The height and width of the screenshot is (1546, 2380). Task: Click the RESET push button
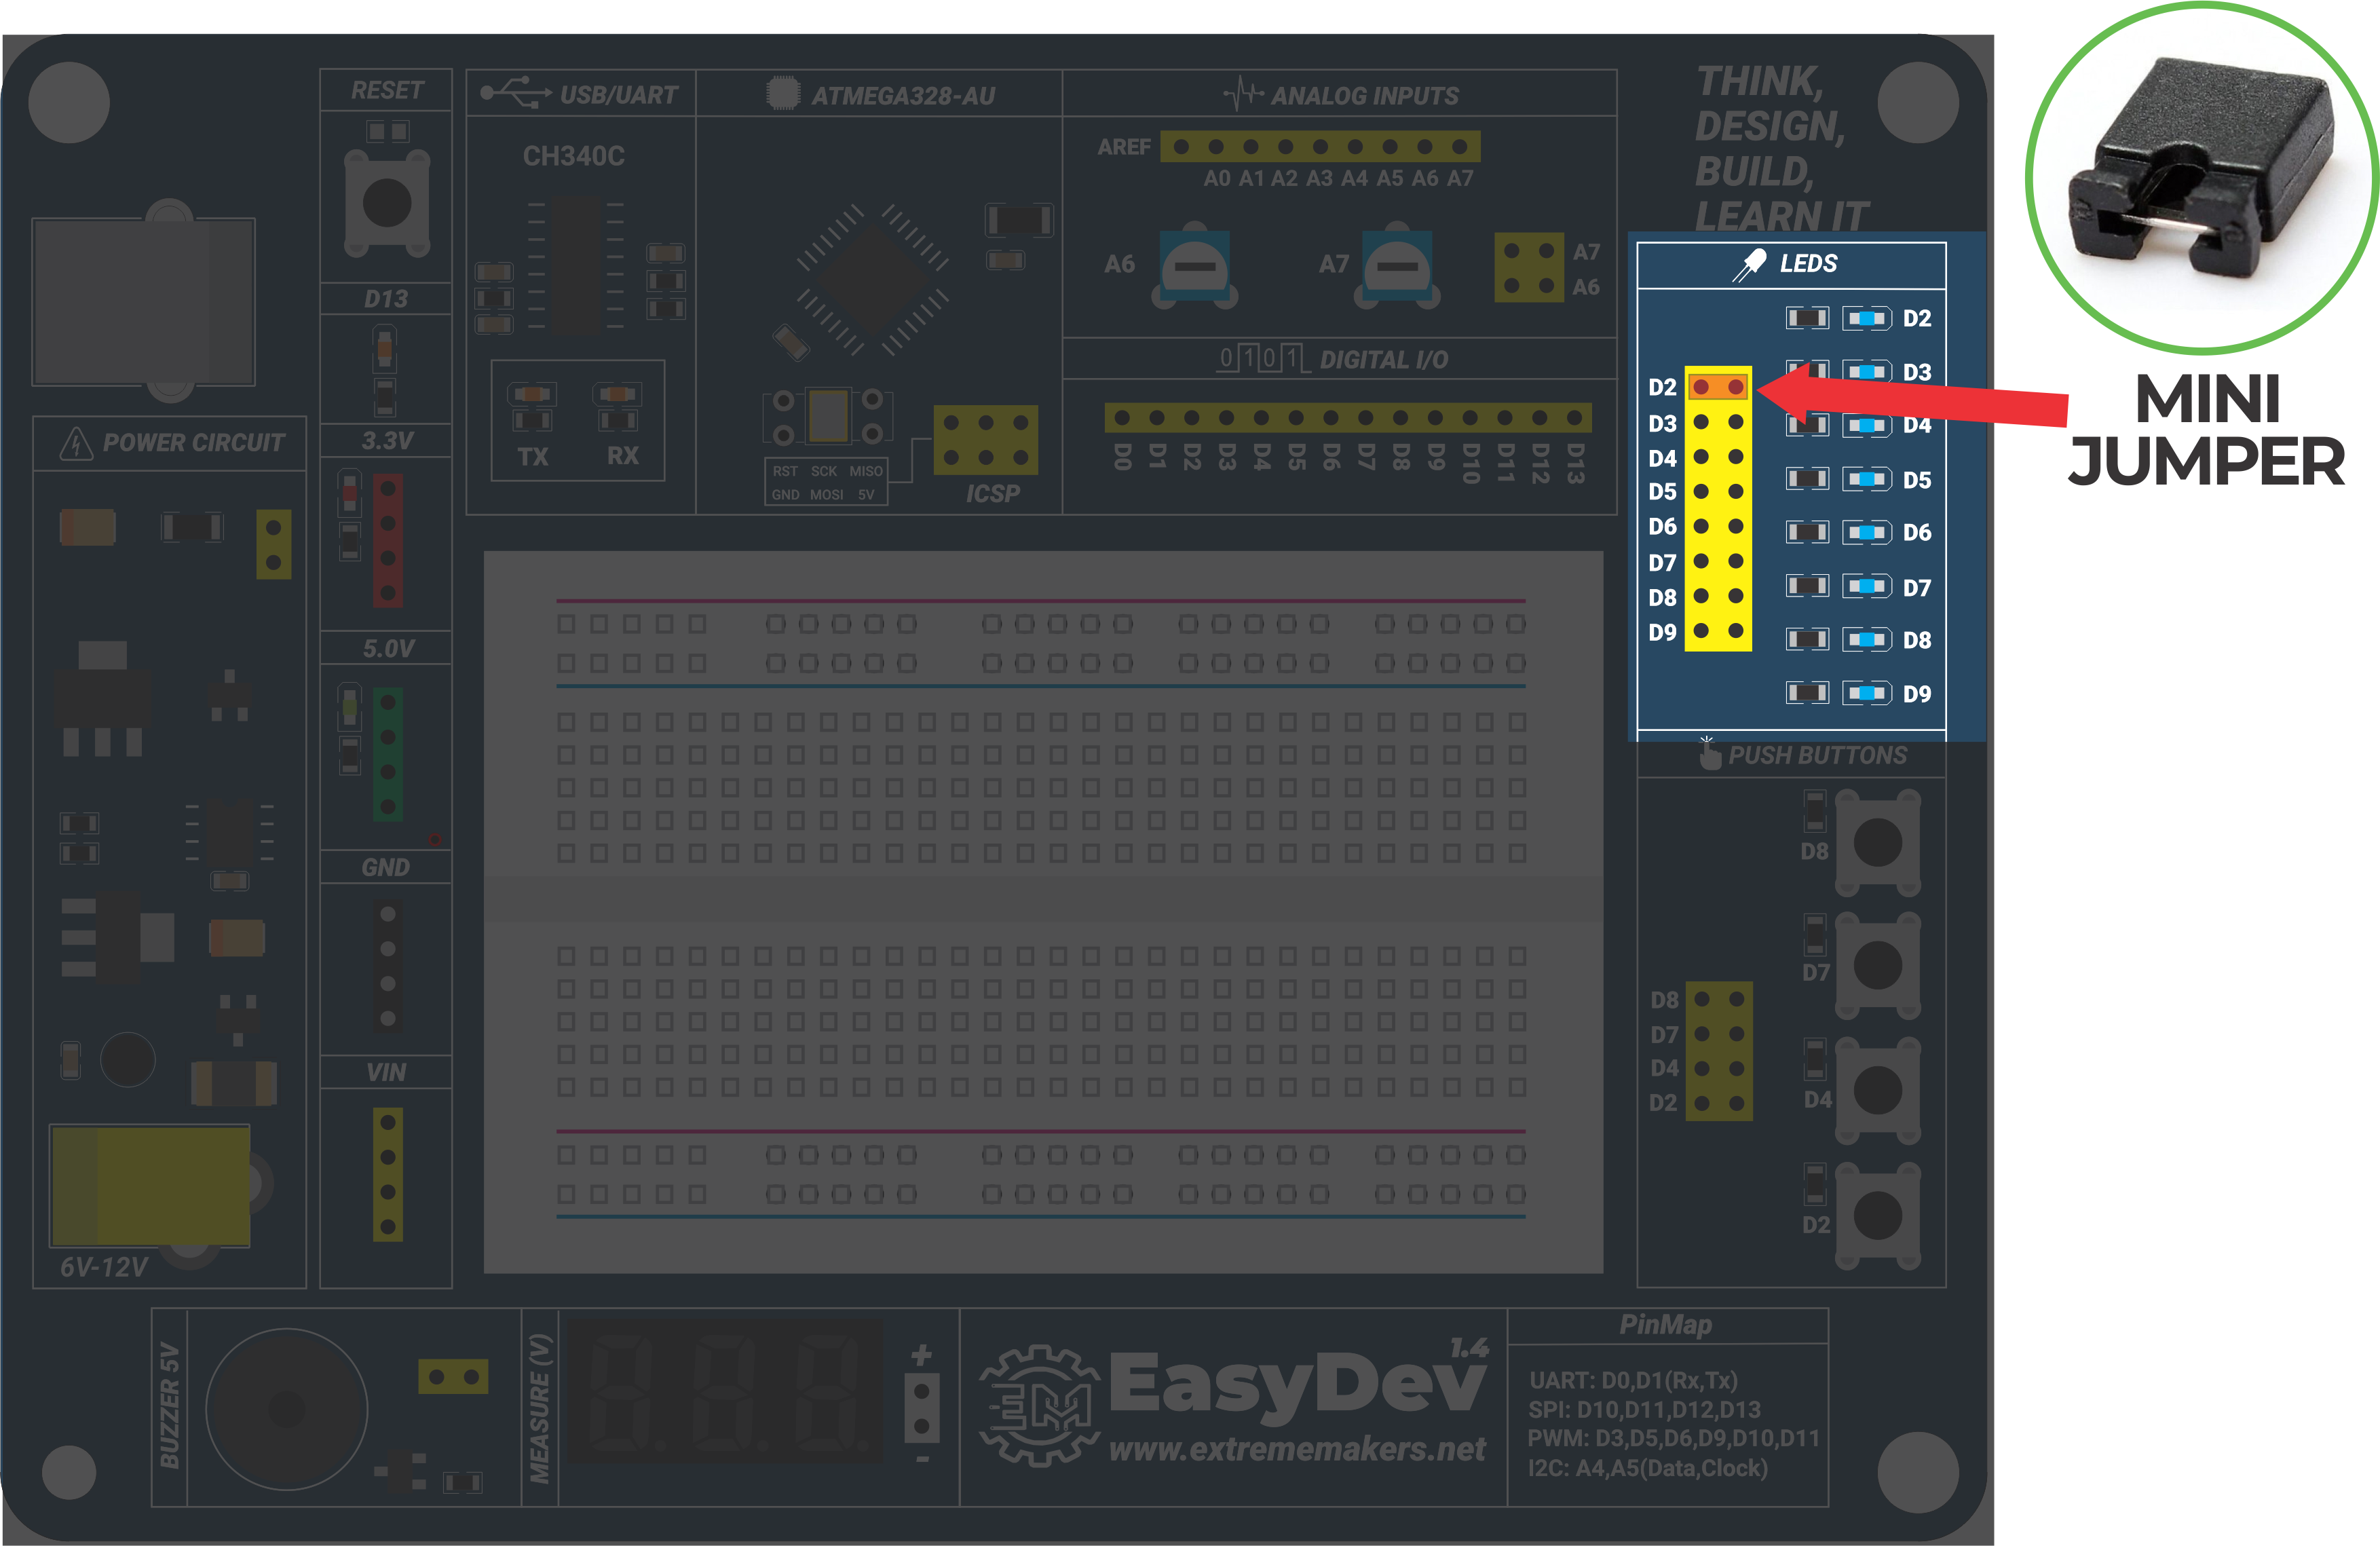coord(387,203)
